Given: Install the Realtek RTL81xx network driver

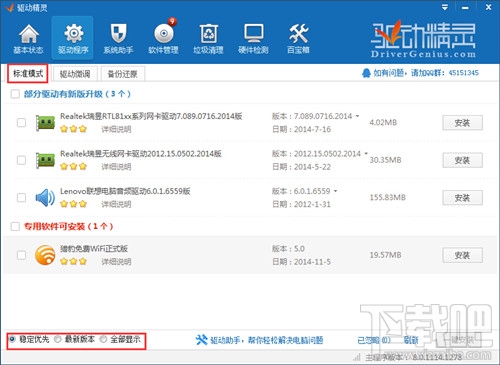Looking at the screenshot, I should click(x=462, y=123).
